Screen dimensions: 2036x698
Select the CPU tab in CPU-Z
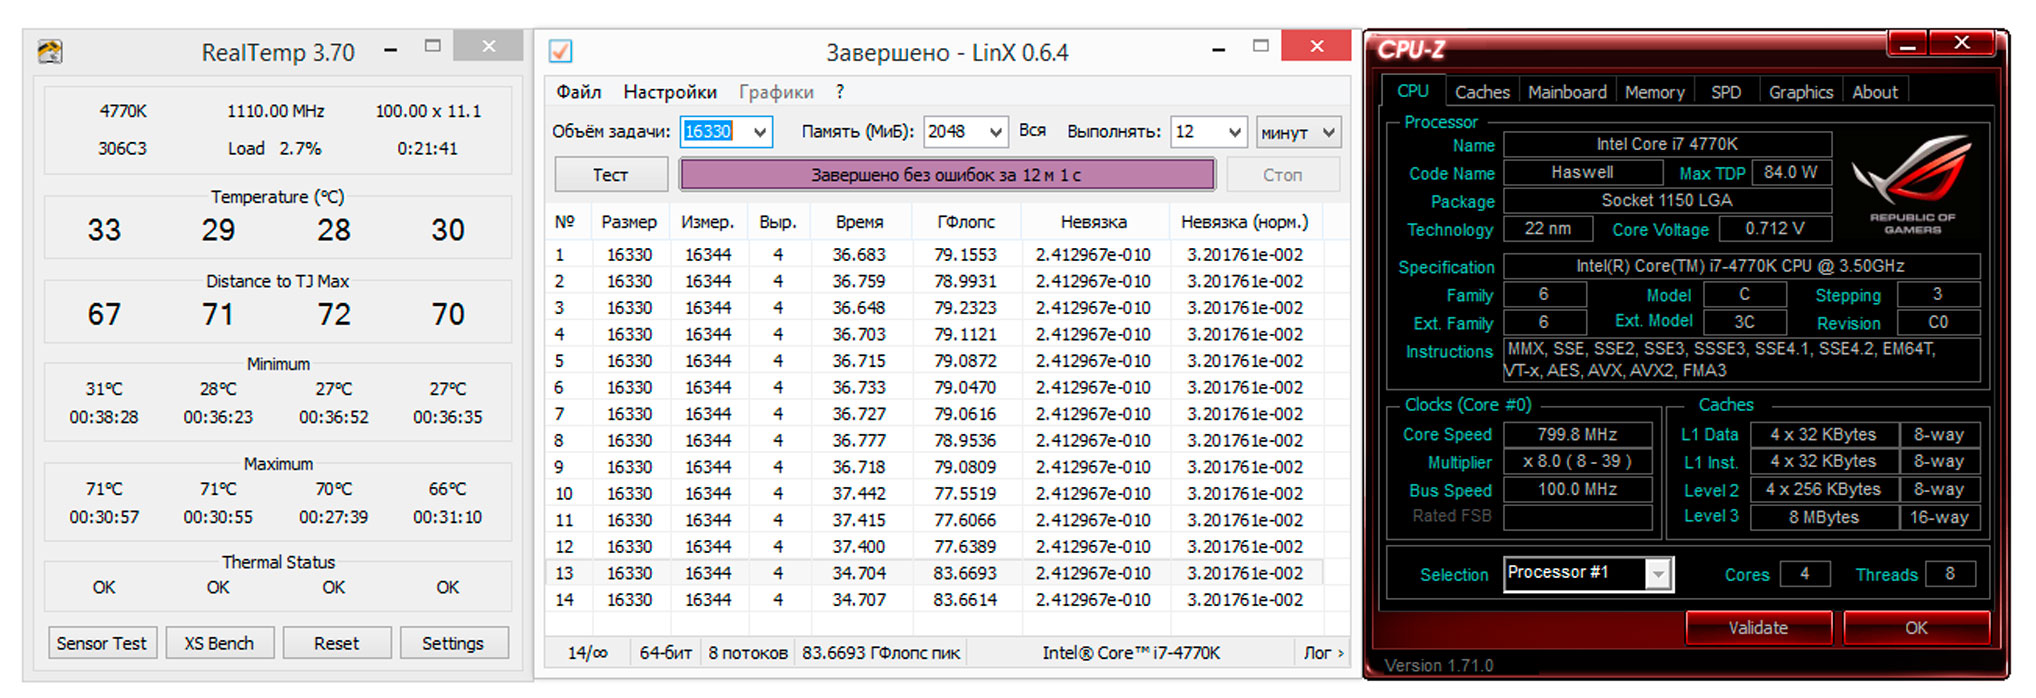1412,91
